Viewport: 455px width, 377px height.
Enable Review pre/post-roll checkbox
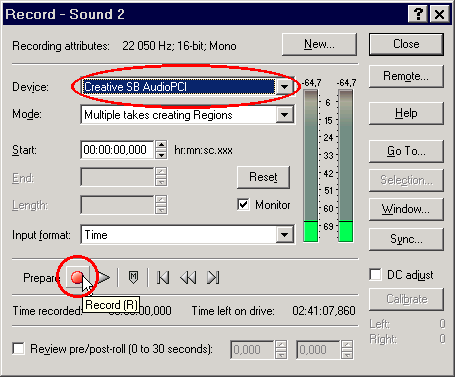(x=18, y=349)
